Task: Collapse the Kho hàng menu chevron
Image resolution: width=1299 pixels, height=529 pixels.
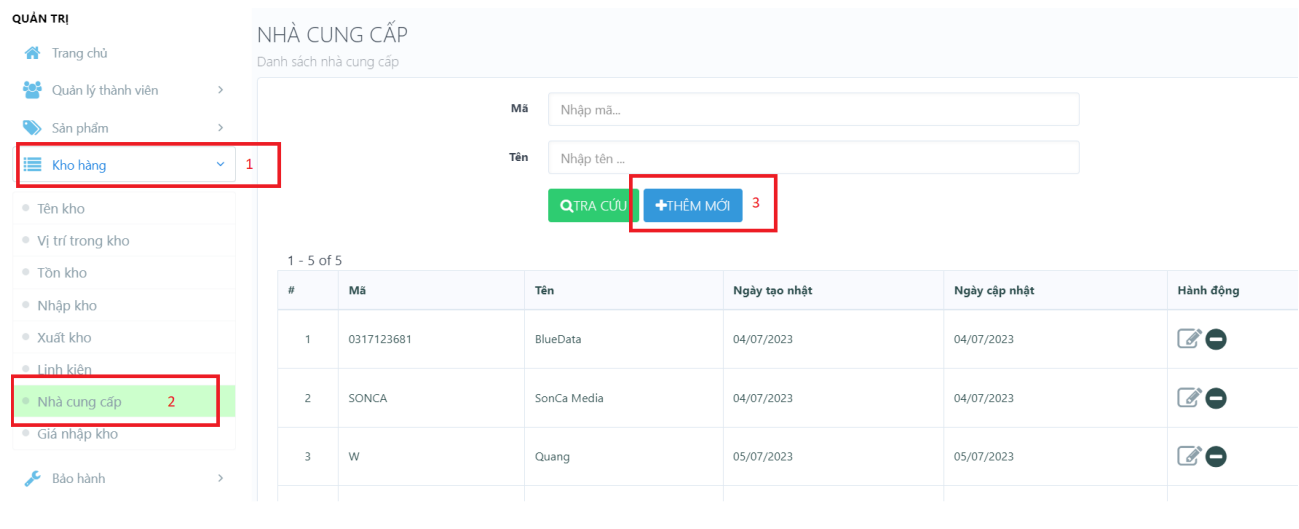Action: click(220, 165)
